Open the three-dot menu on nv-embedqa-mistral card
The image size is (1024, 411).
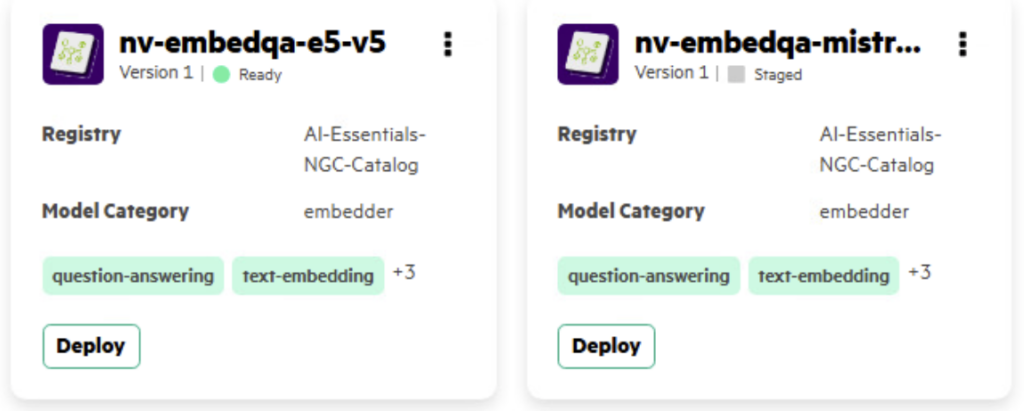[x=962, y=44]
